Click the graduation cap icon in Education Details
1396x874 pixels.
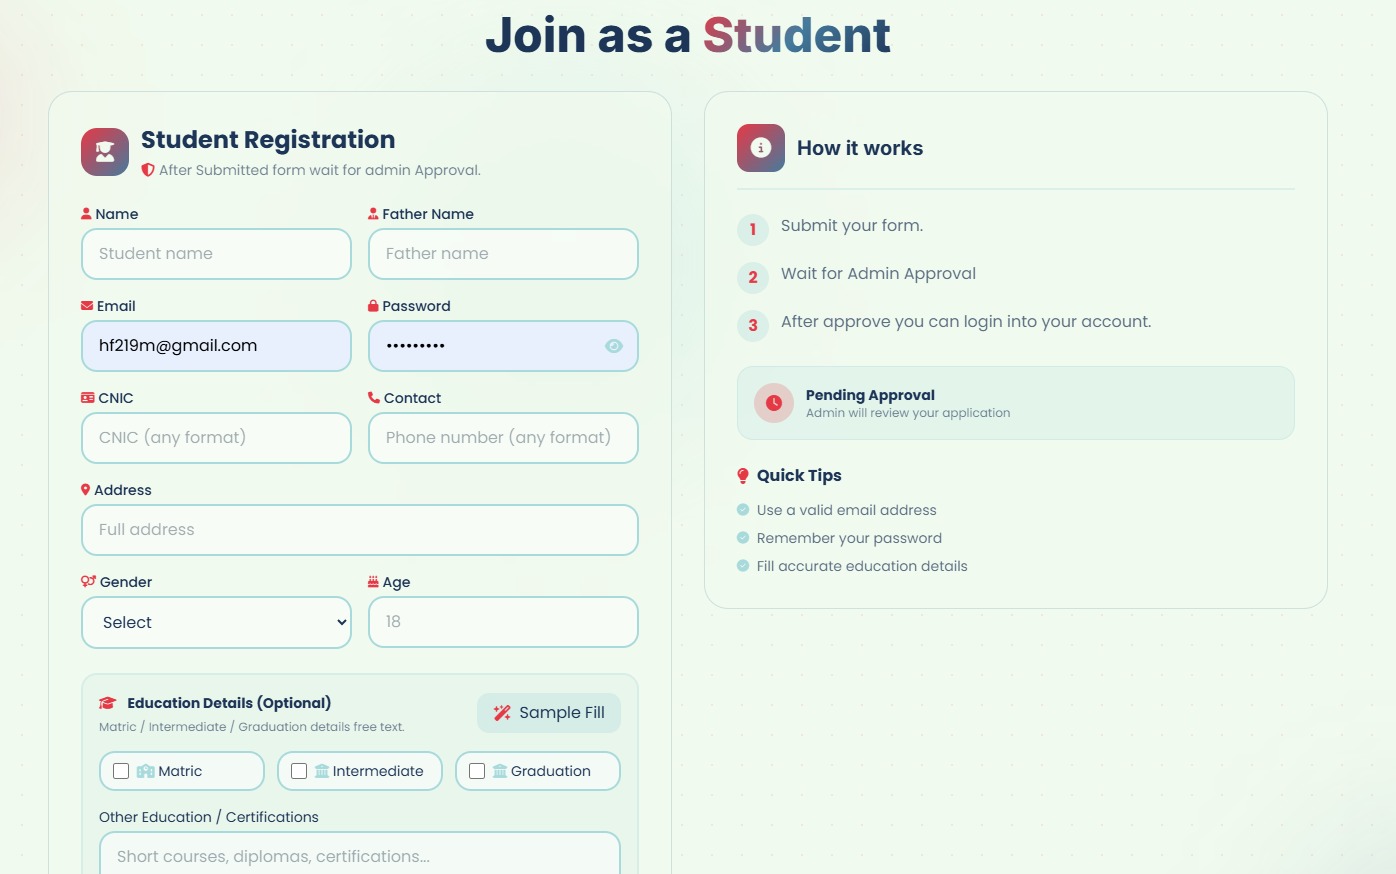(108, 702)
